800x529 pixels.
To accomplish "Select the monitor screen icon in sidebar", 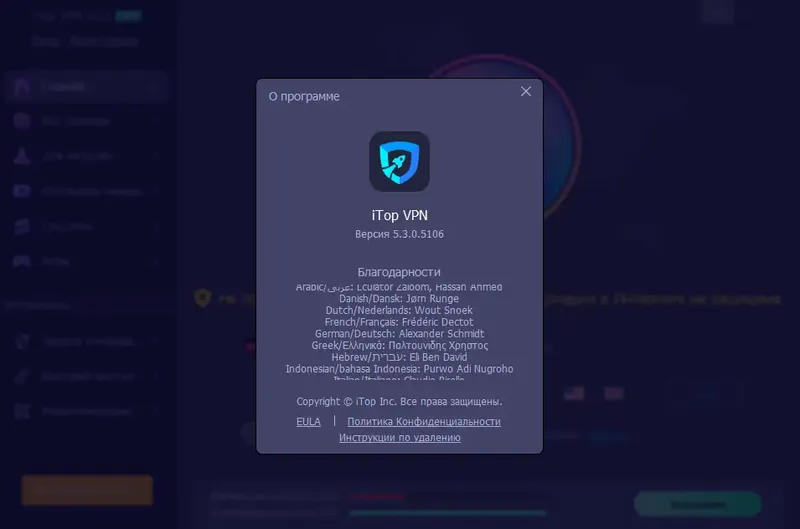I will (x=22, y=191).
